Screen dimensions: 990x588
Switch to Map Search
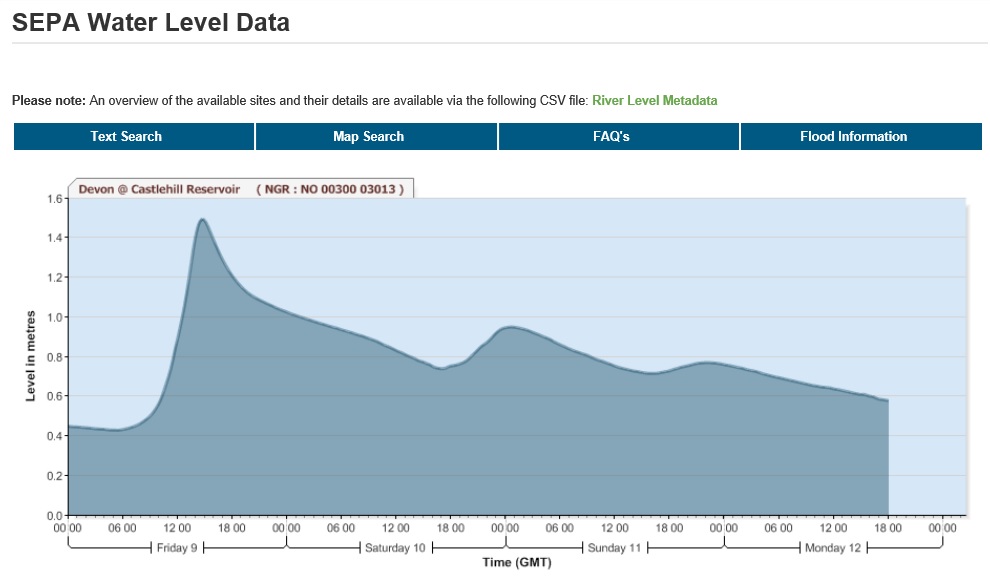click(368, 137)
